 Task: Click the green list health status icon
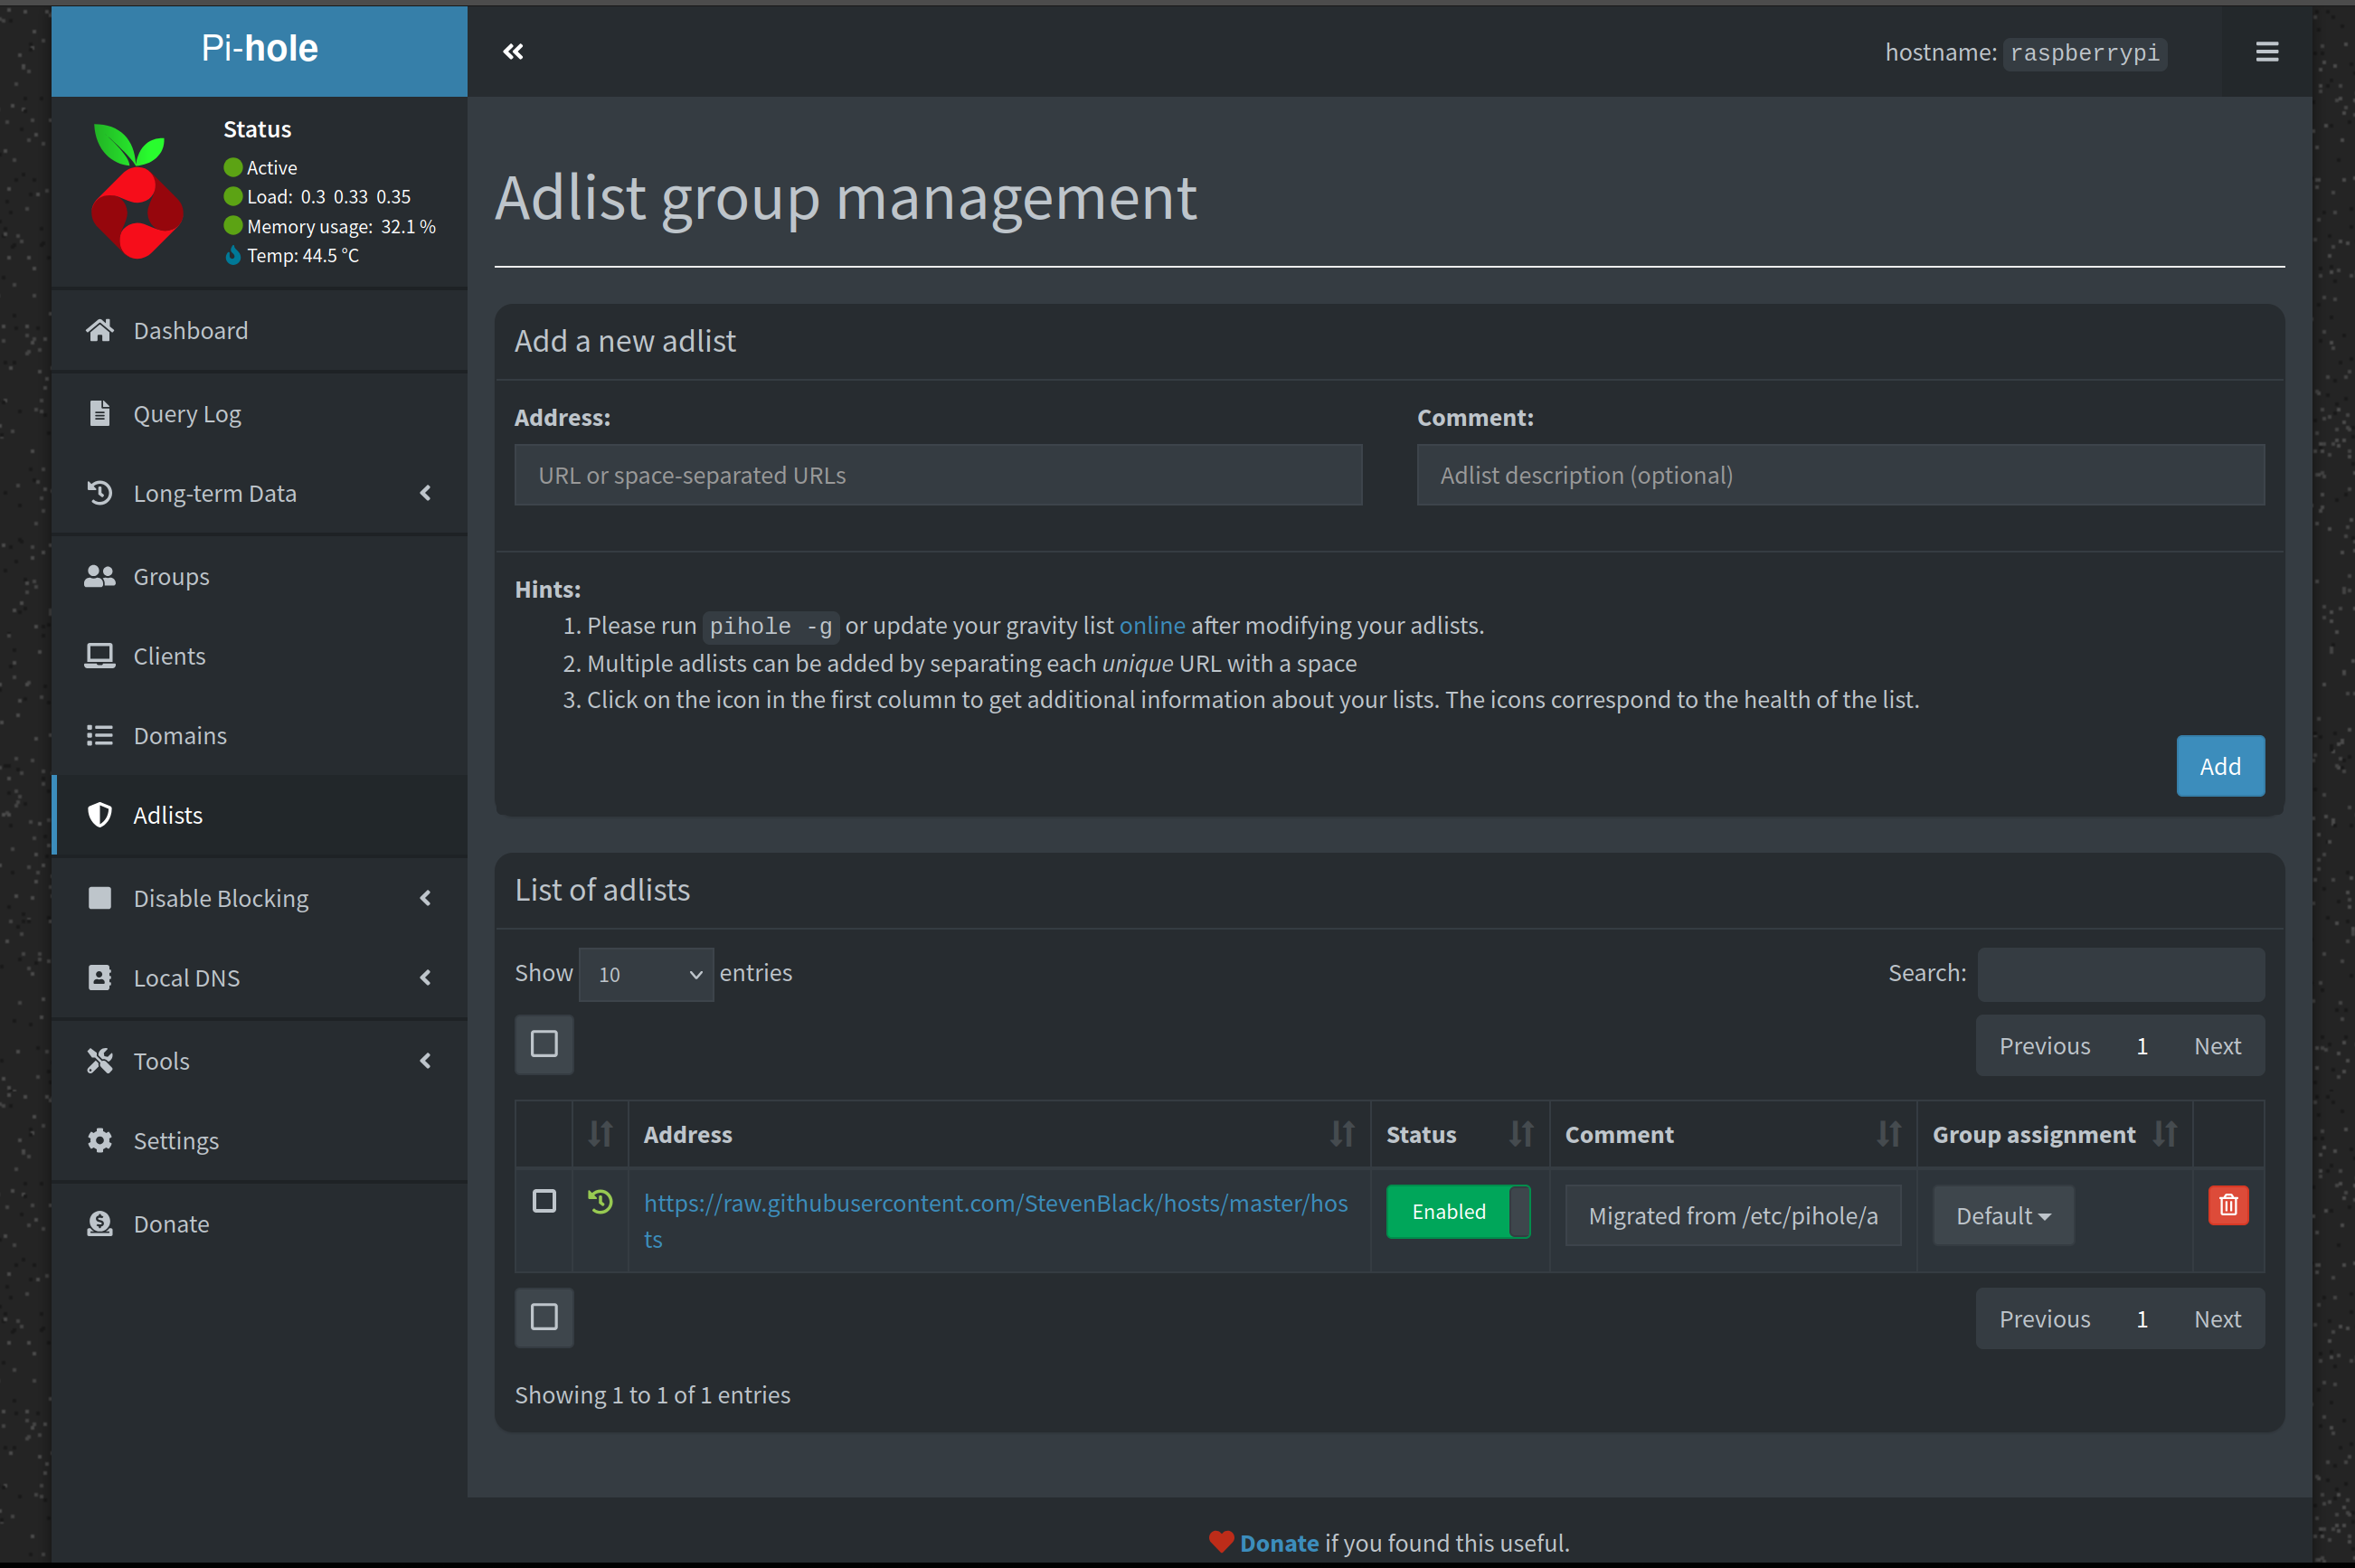[600, 1201]
